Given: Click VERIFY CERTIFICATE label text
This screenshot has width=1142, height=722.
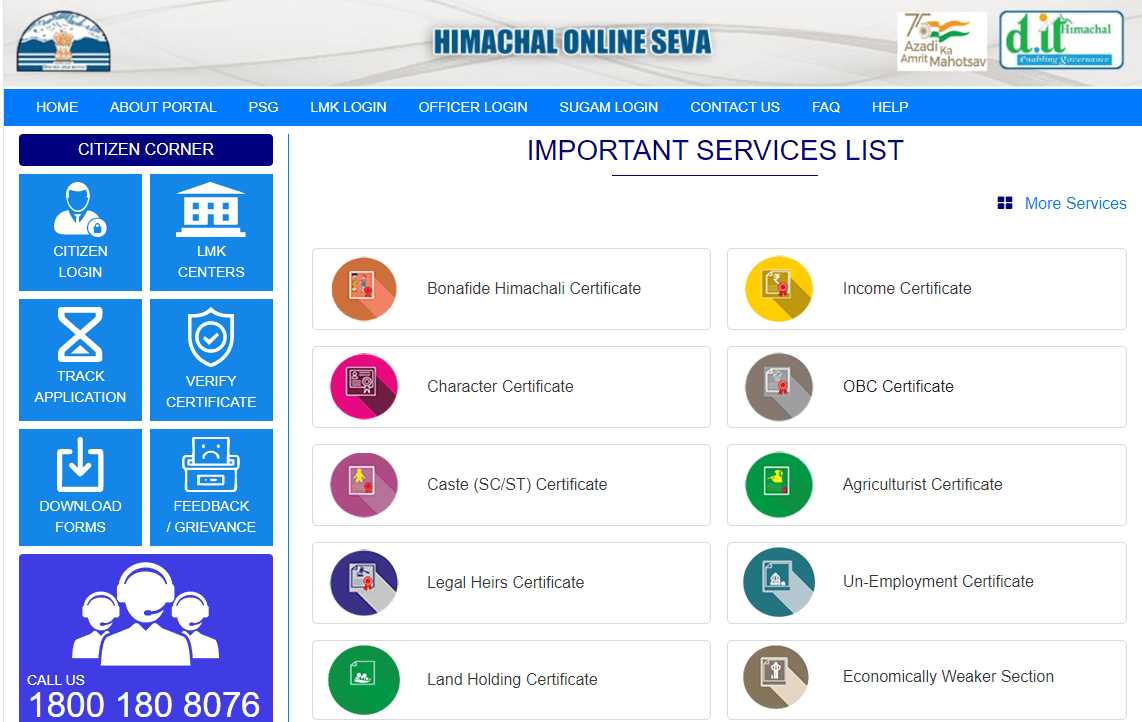Looking at the screenshot, I should tap(211, 391).
